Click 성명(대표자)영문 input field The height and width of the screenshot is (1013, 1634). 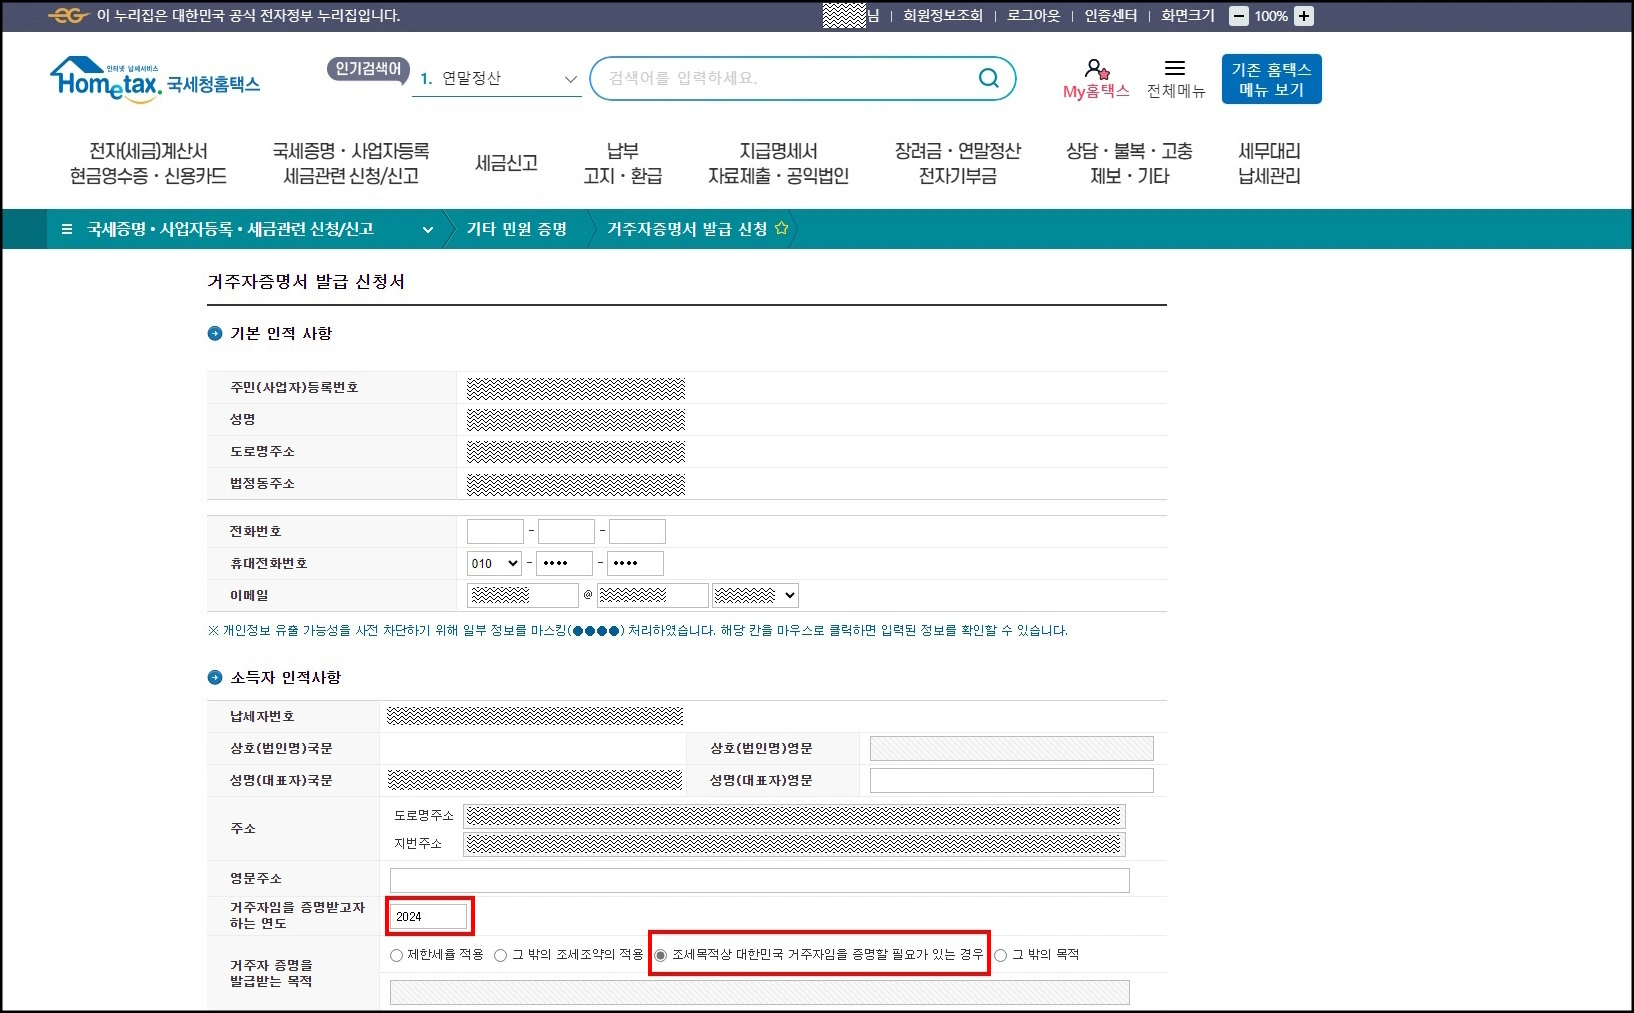point(1011,780)
